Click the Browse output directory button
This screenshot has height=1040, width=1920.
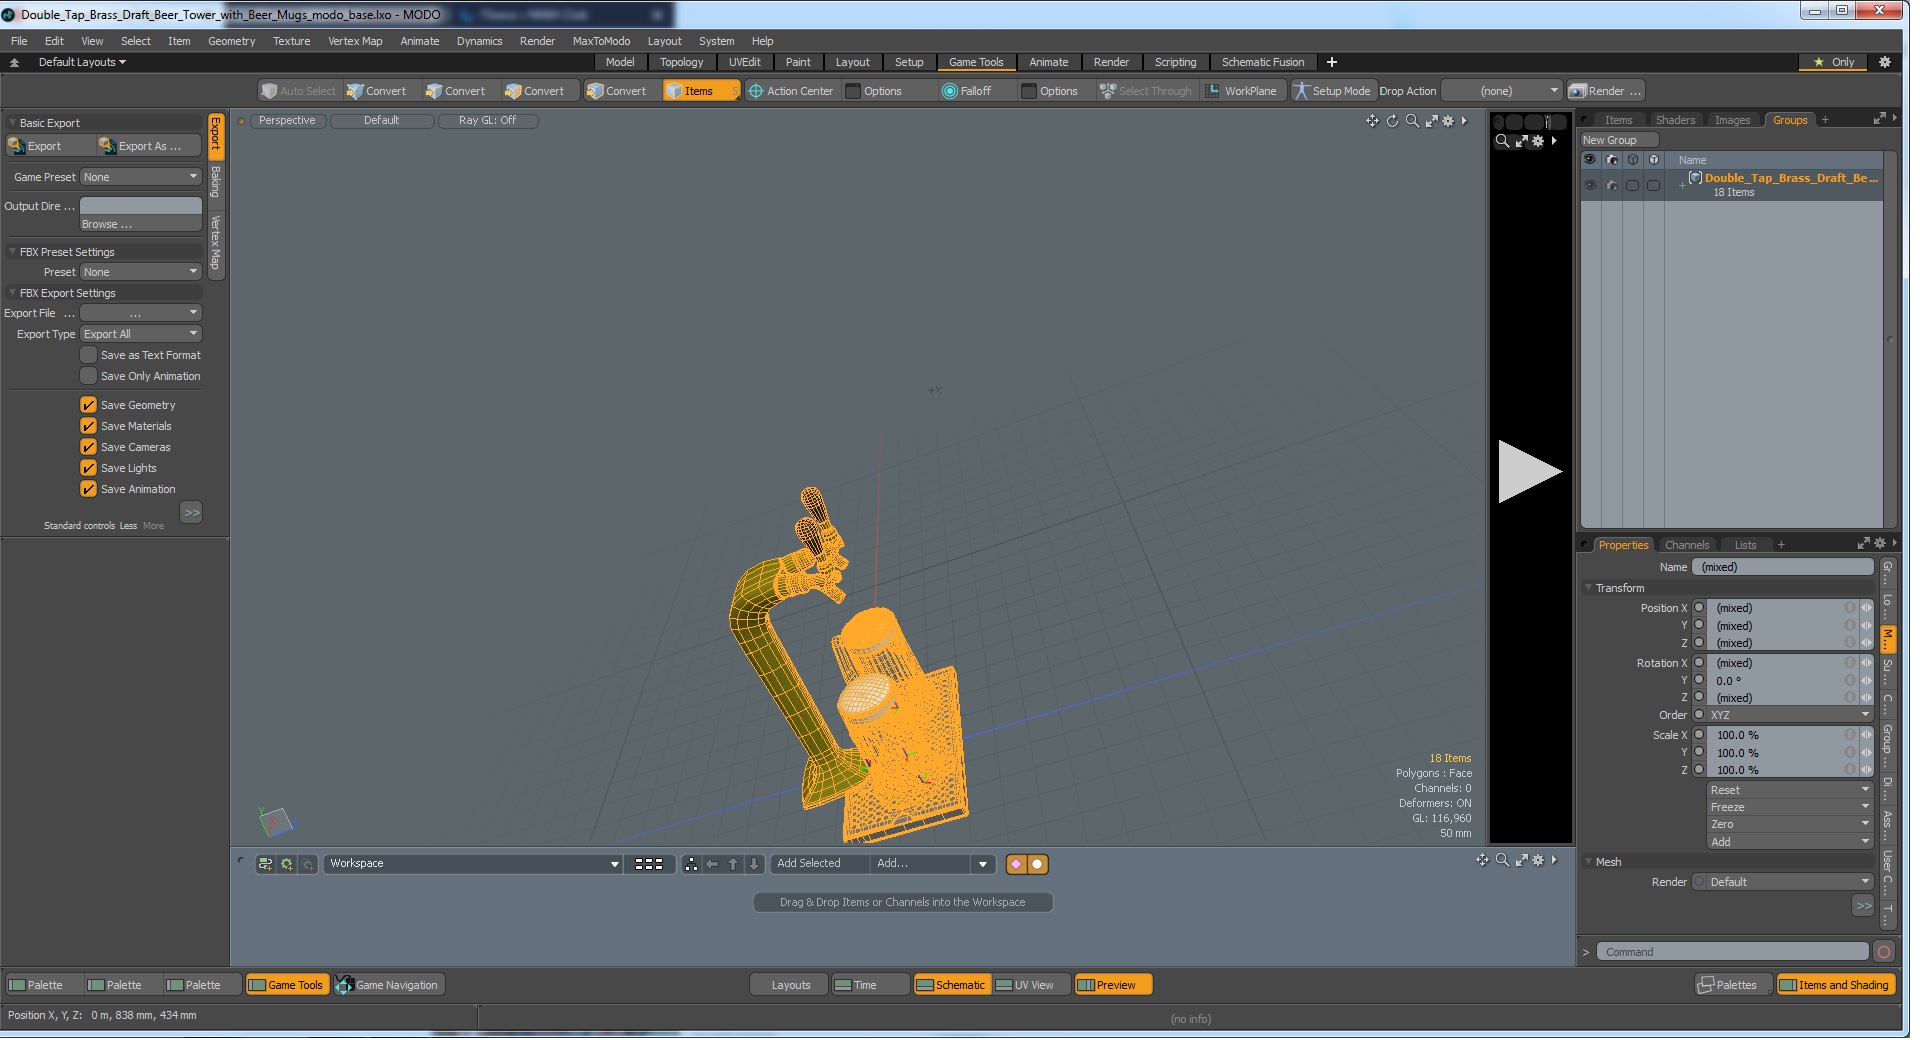(x=141, y=224)
